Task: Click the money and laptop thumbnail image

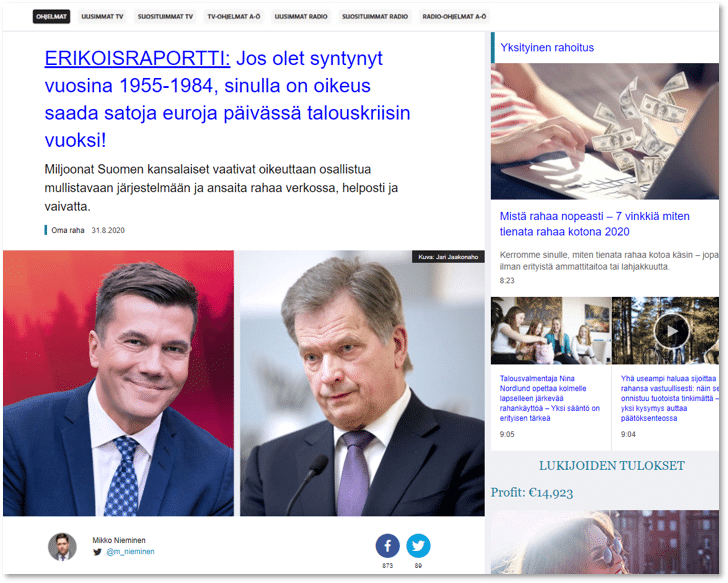Action: [604, 131]
